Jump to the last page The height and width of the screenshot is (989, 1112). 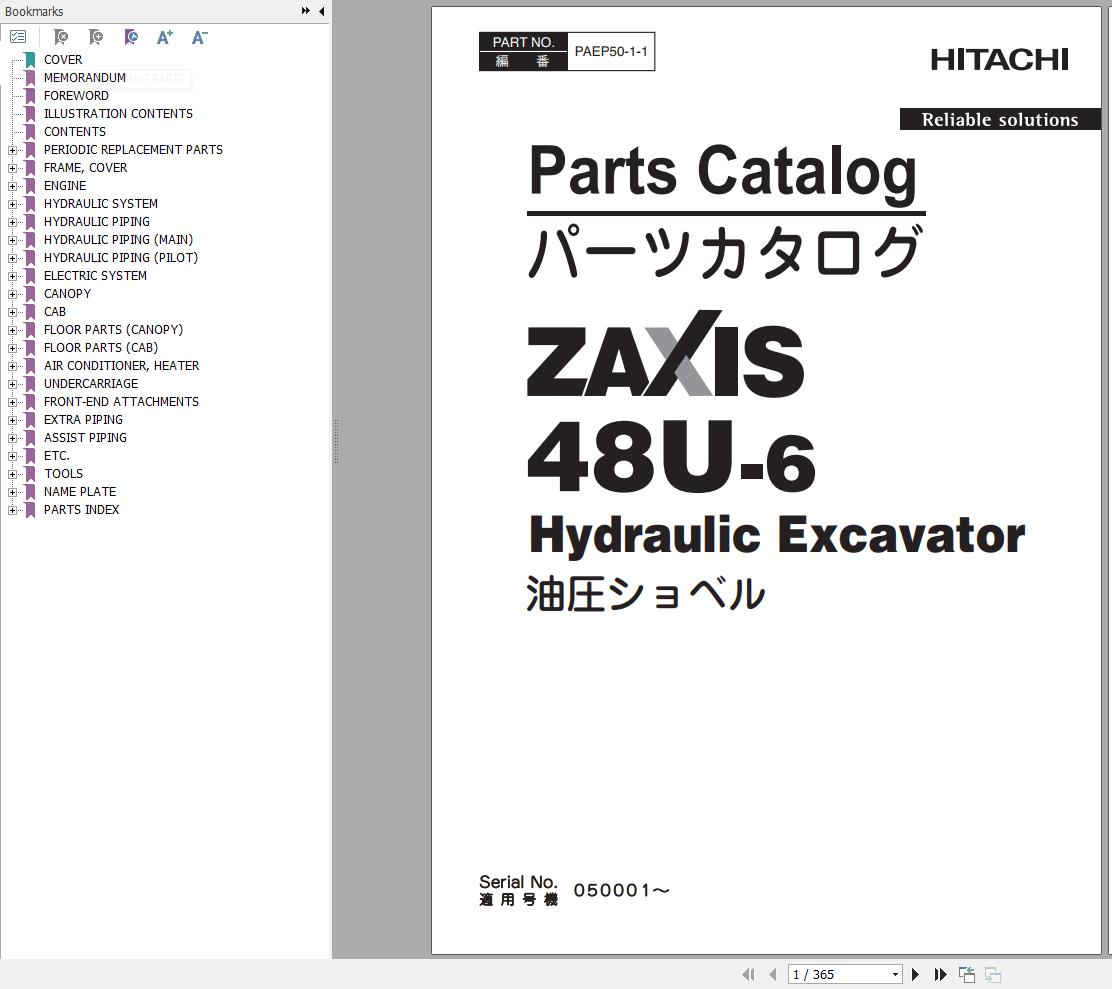click(x=940, y=974)
